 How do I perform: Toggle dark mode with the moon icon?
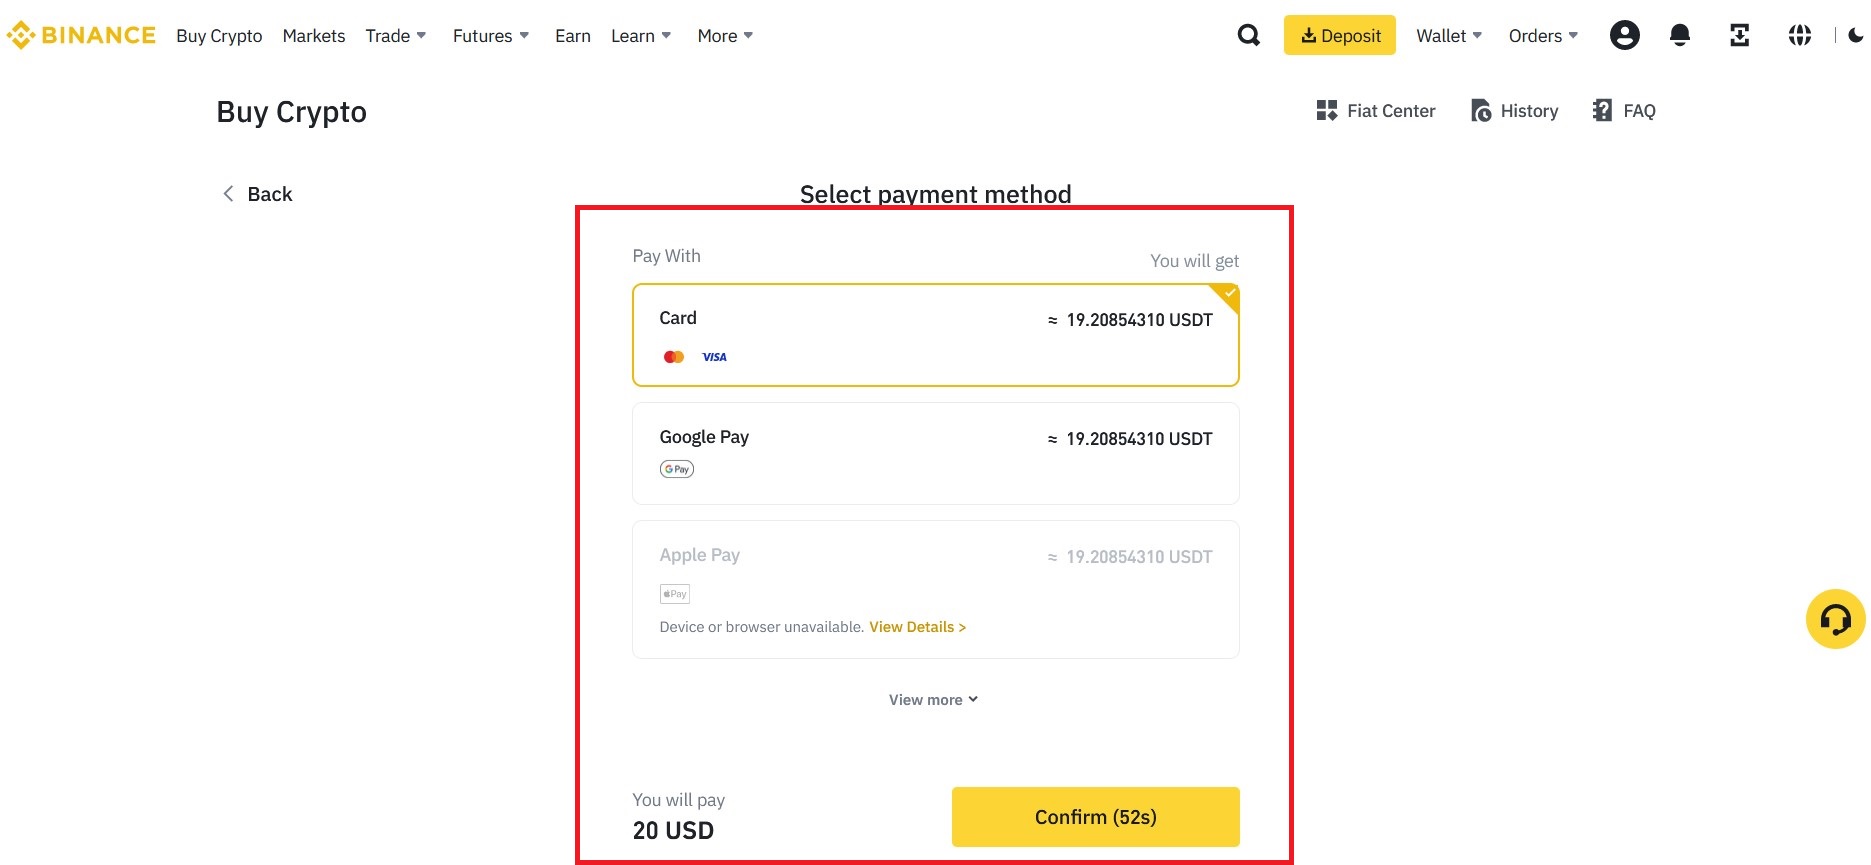coord(1856,36)
